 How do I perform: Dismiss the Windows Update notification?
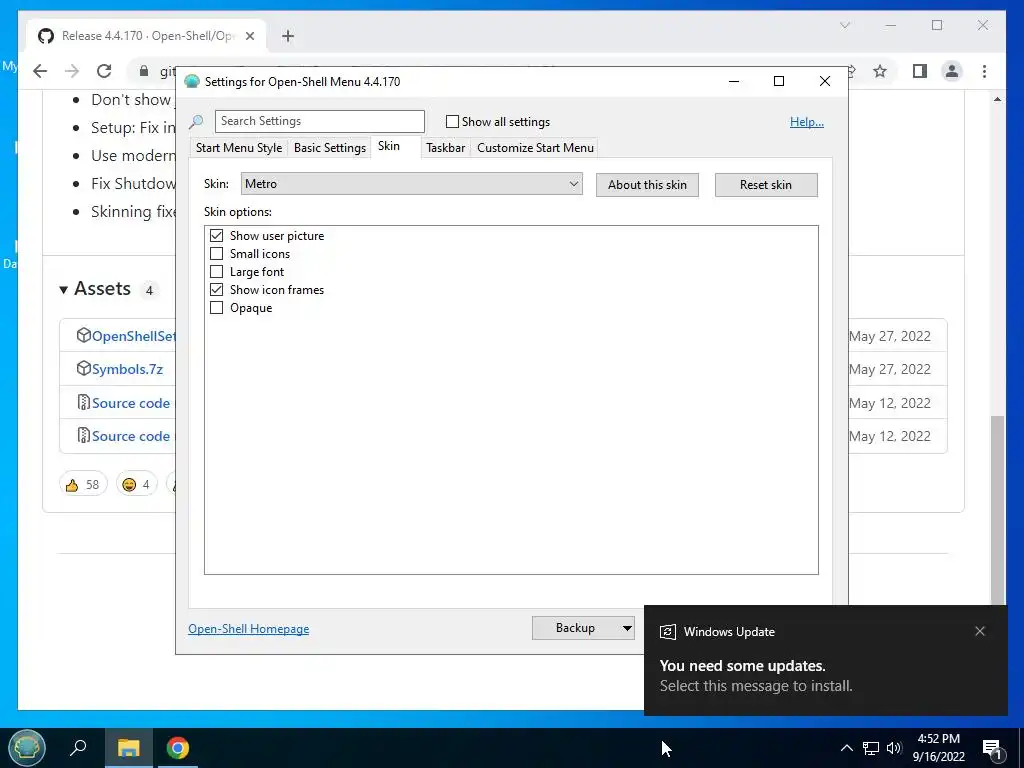coord(980,631)
